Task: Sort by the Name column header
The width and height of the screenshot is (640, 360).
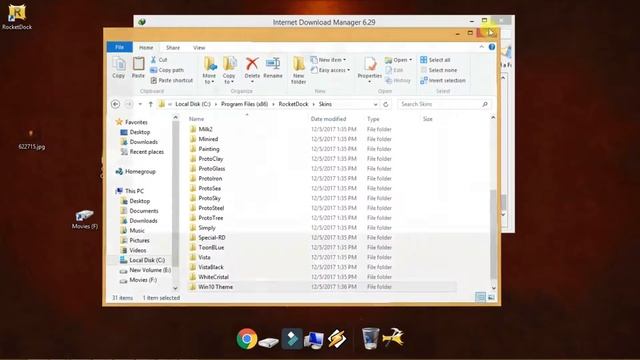Action: click(196, 119)
